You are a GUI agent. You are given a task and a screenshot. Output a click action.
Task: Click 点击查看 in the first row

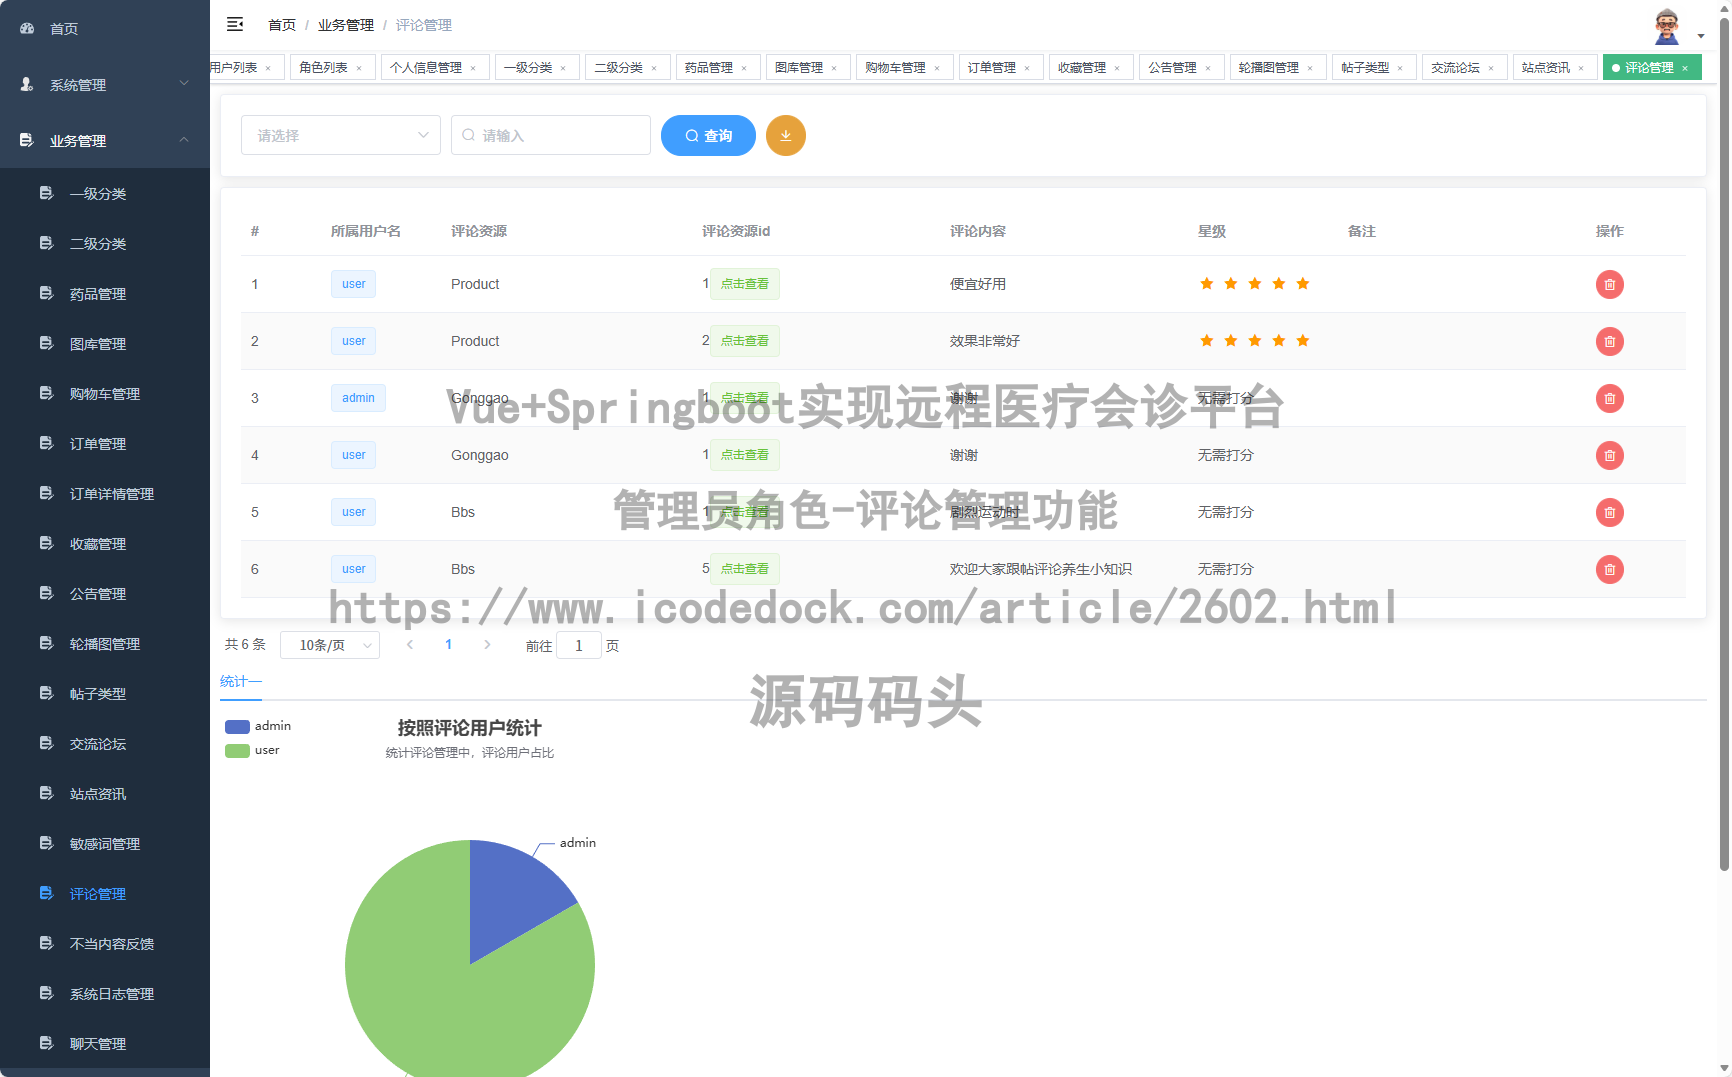tap(744, 284)
